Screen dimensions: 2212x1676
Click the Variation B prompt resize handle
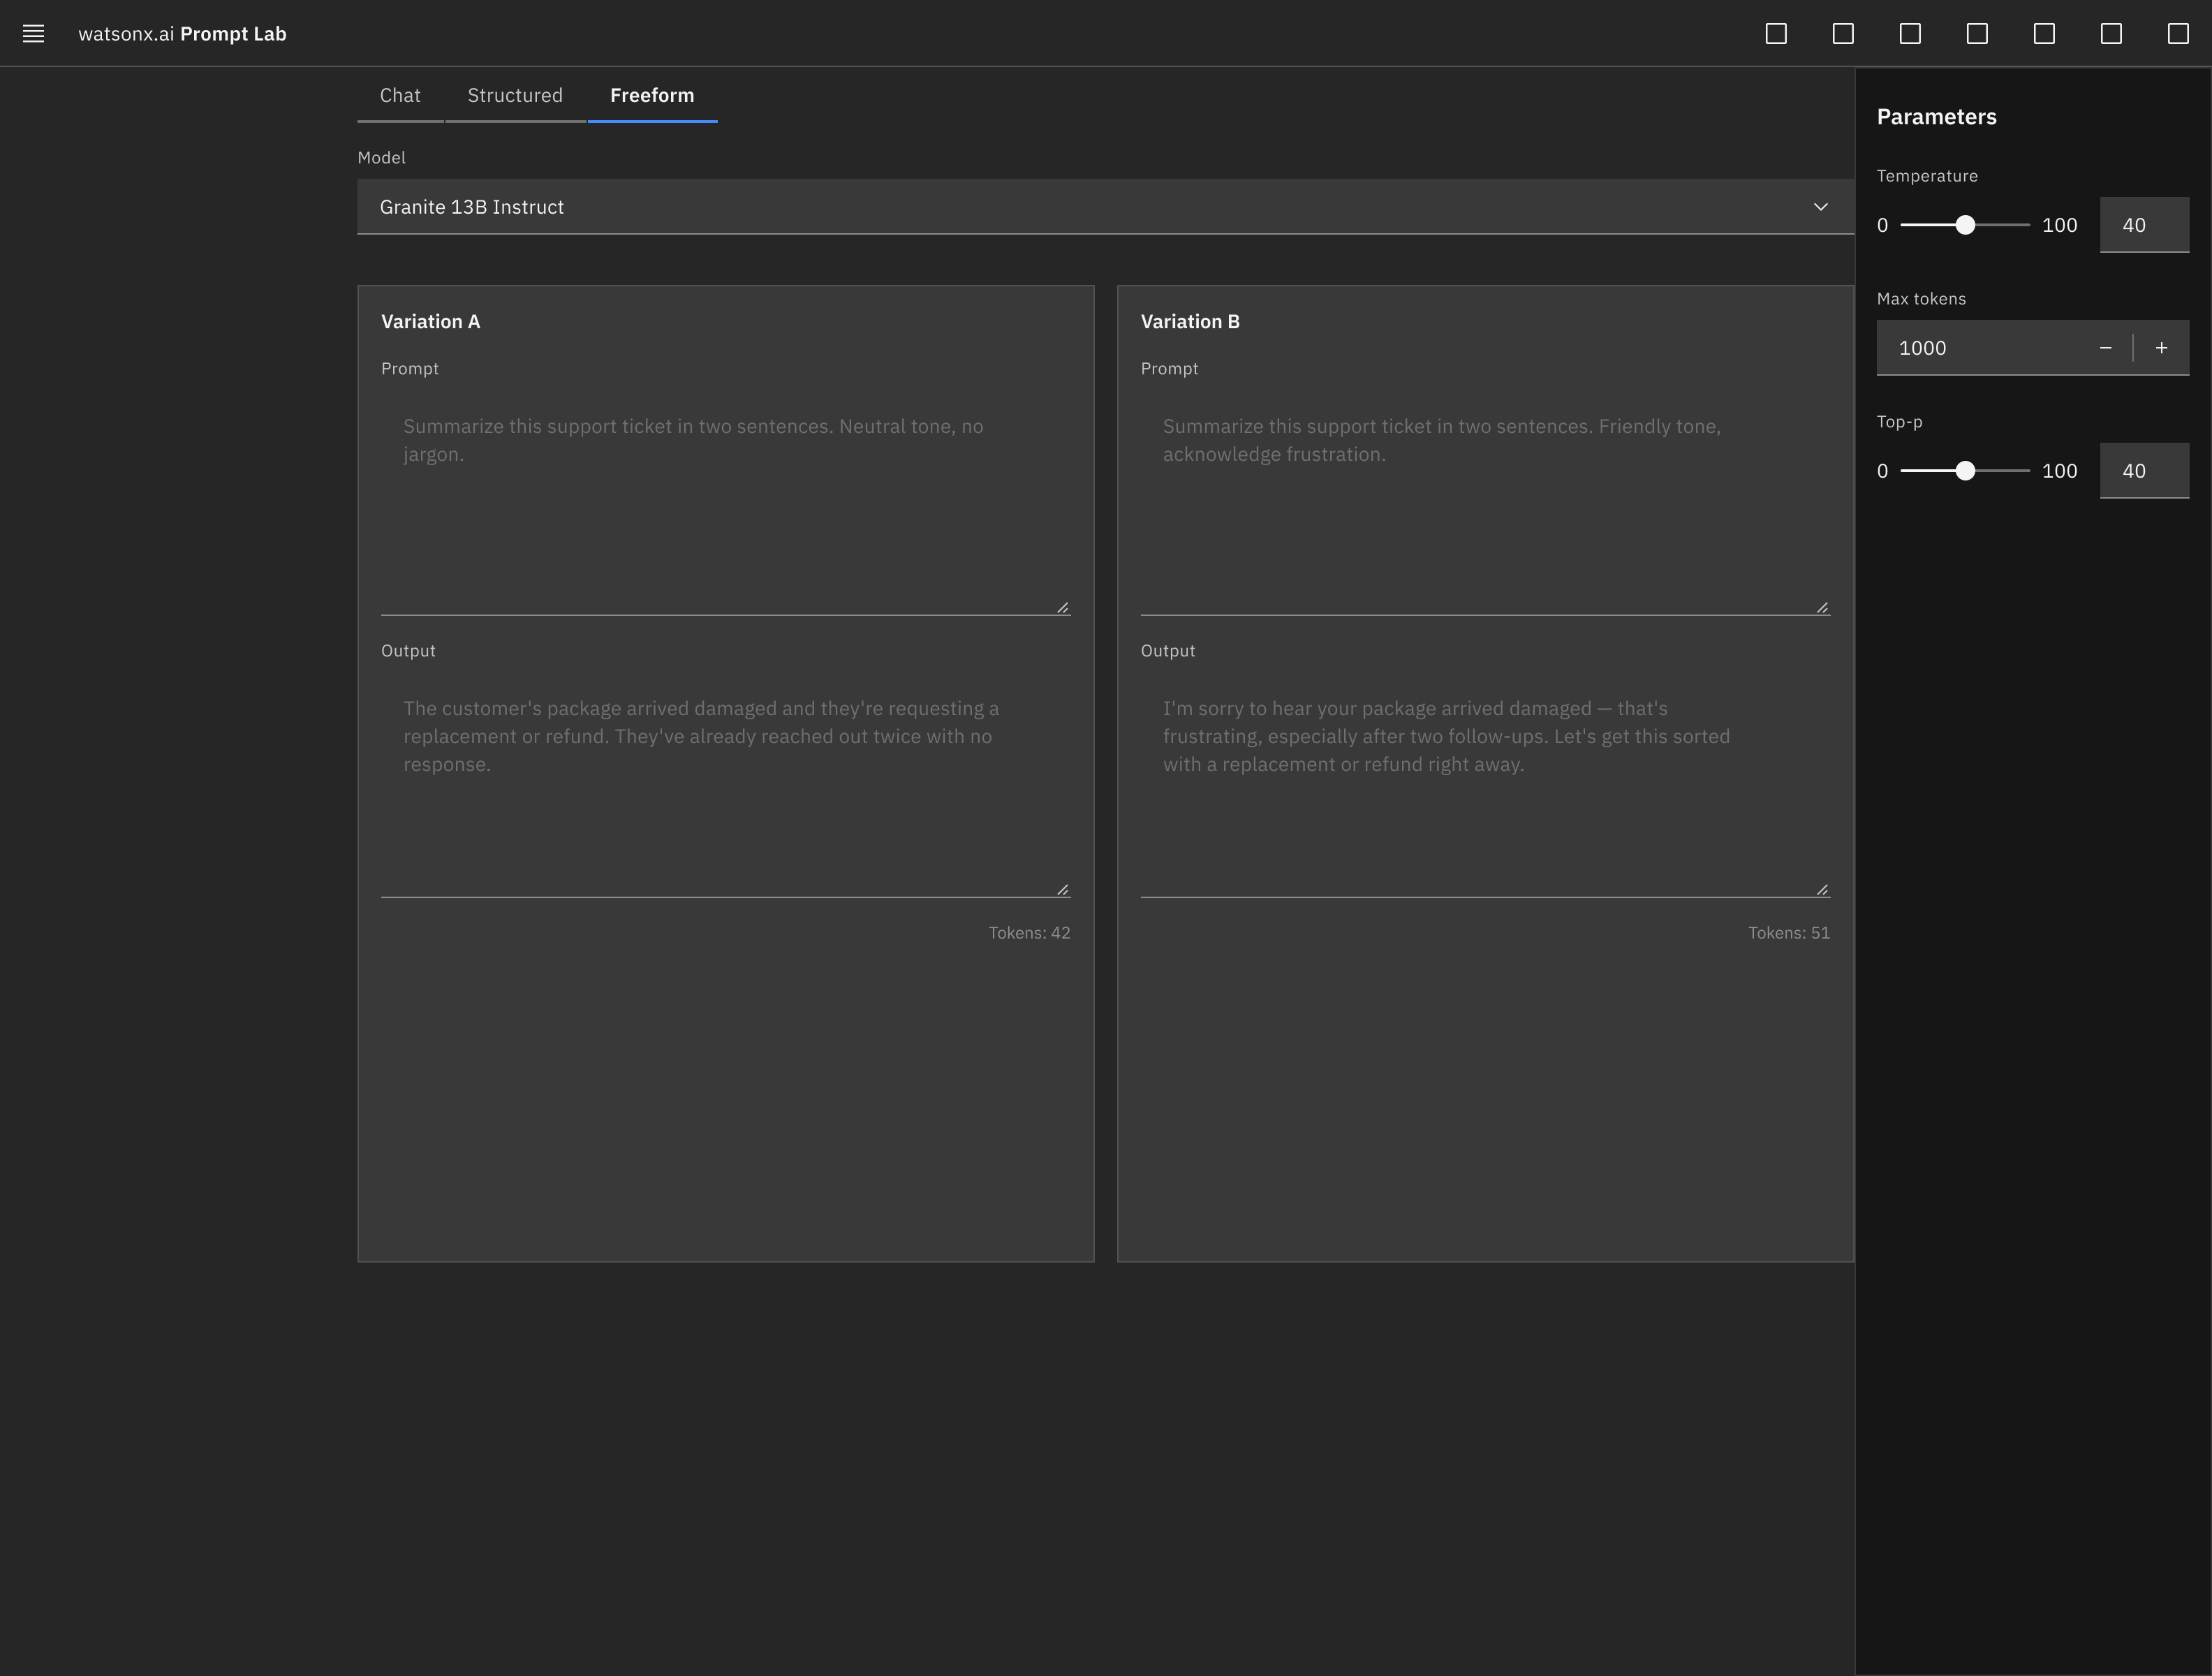[1822, 607]
